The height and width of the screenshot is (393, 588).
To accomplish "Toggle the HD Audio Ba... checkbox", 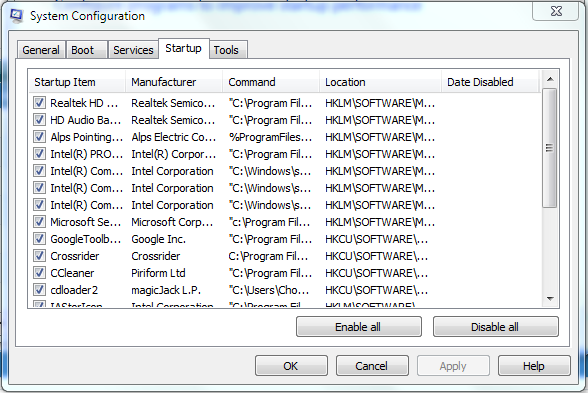I will pyautogui.click(x=39, y=120).
